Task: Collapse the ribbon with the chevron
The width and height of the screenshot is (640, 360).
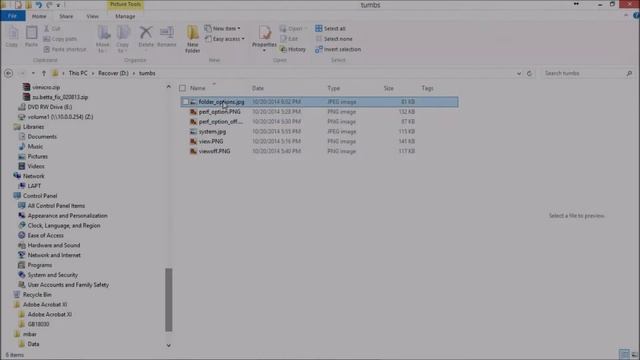Action: click(626, 16)
